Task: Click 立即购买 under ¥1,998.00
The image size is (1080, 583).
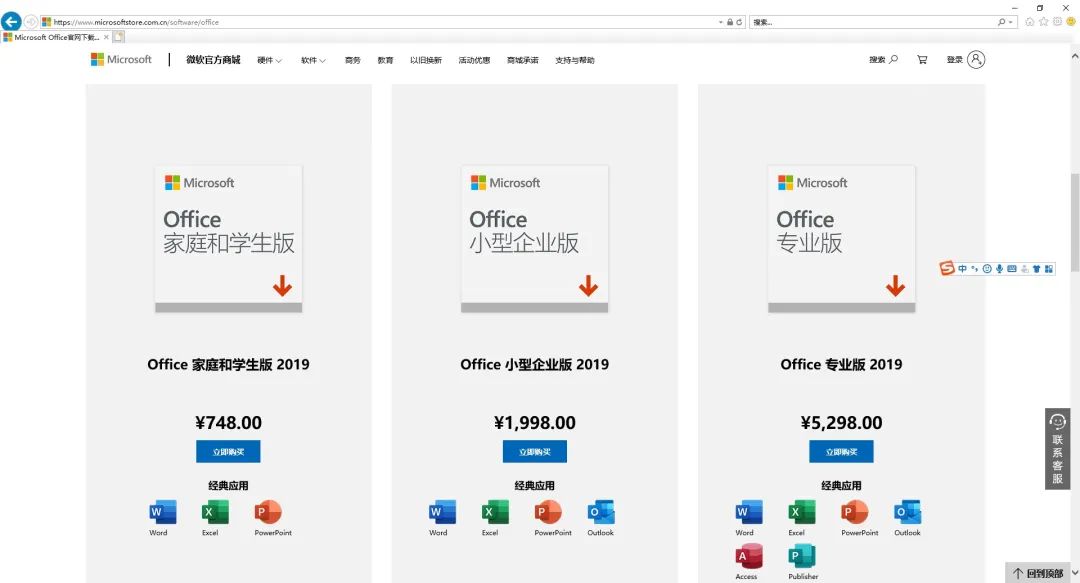Action: [x=534, y=451]
